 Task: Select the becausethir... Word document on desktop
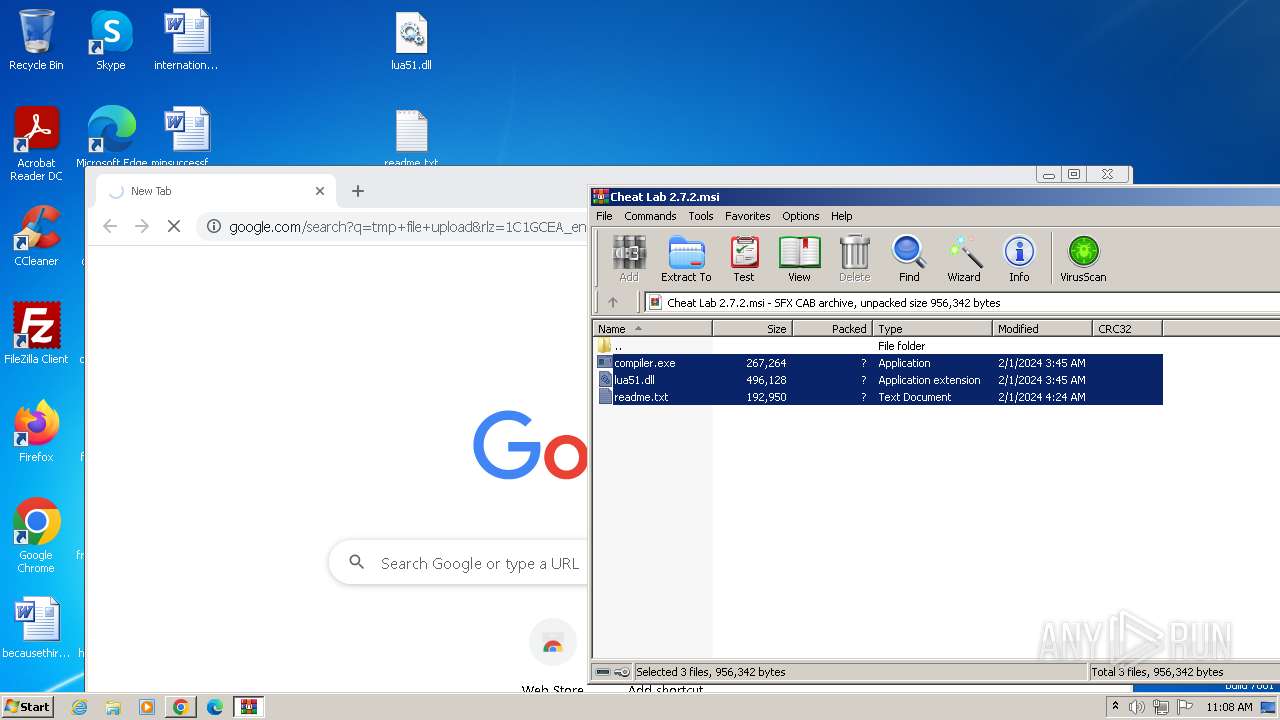coord(36,629)
